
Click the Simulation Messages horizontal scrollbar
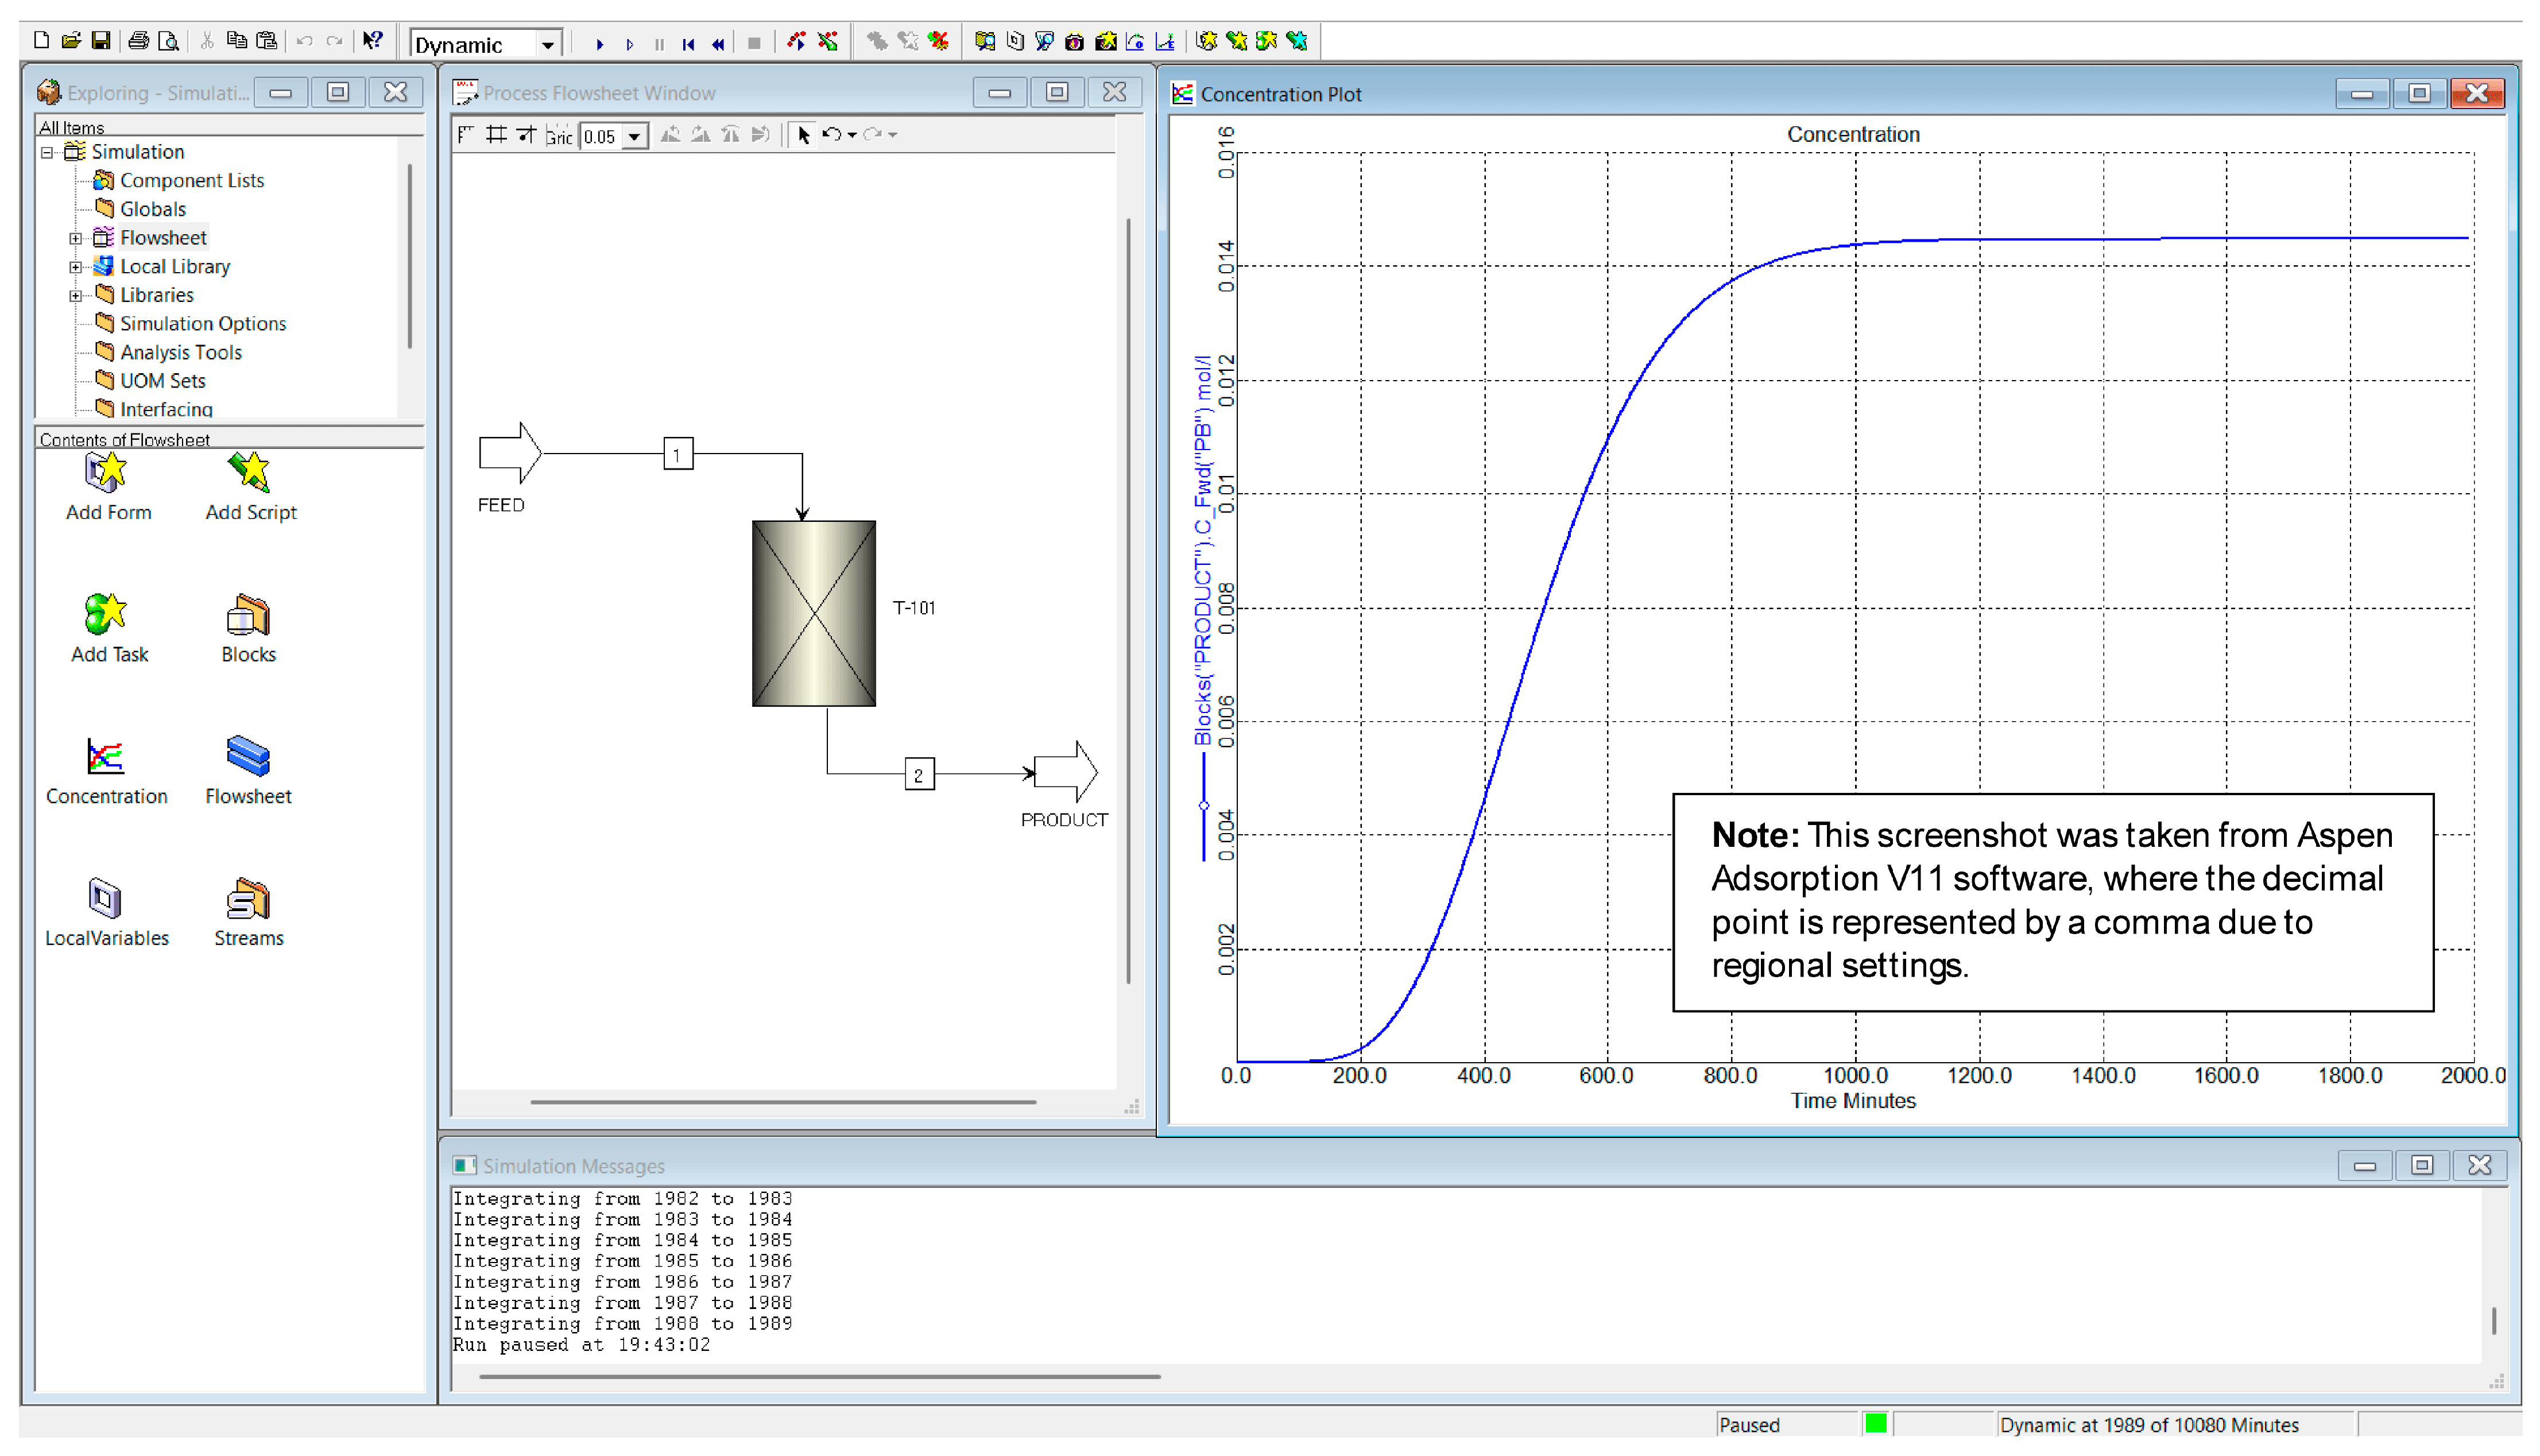click(819, 1376)
